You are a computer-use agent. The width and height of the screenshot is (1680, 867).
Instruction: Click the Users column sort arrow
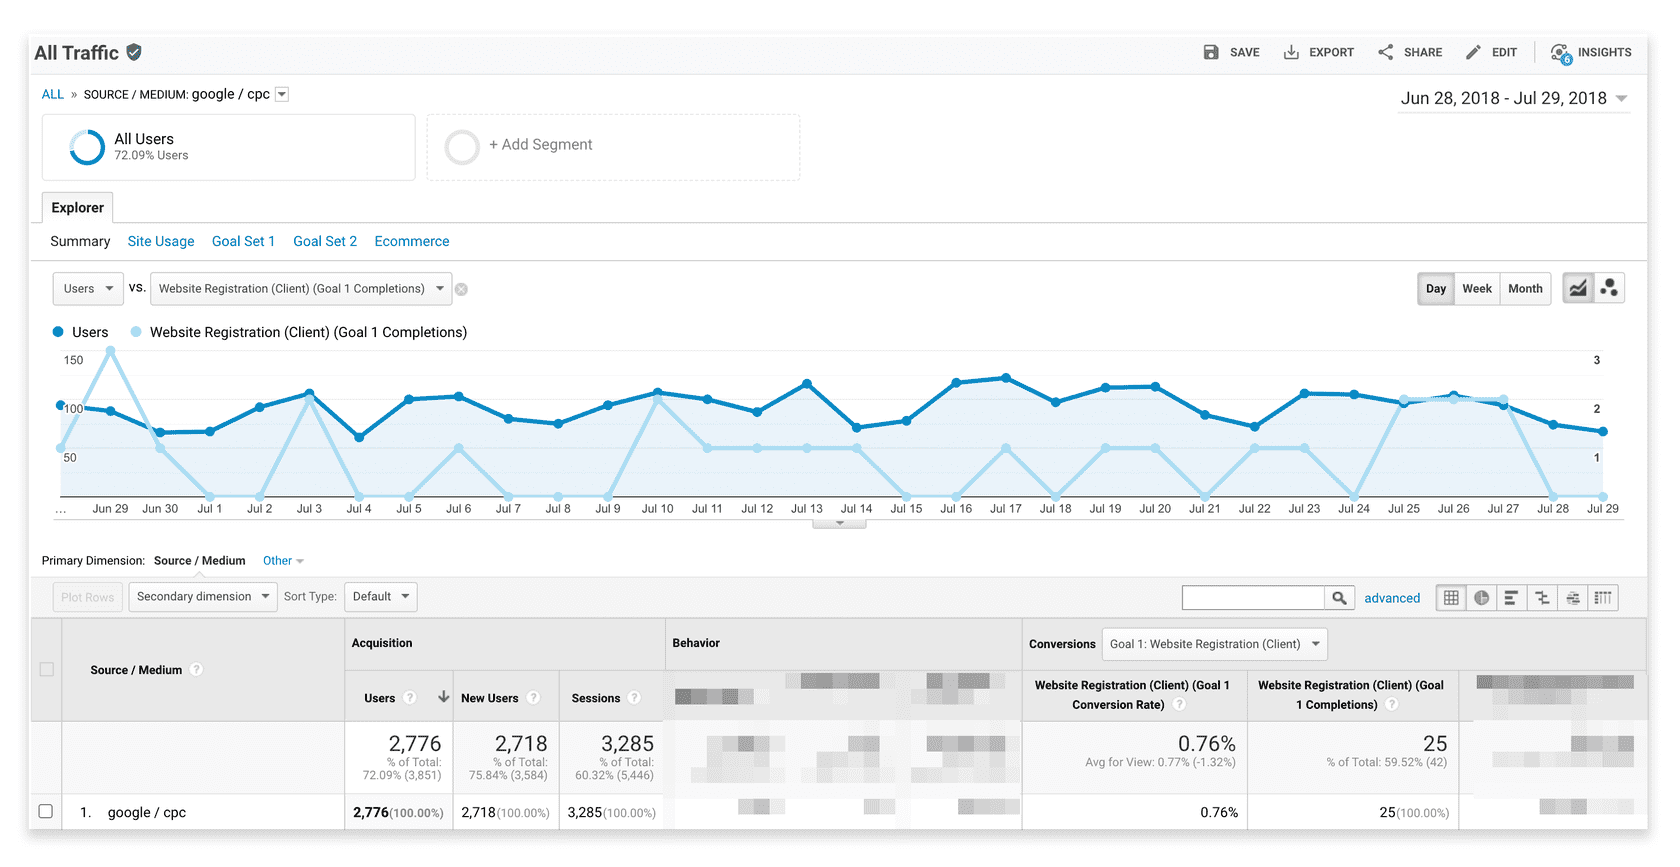[x=443, y=697]
